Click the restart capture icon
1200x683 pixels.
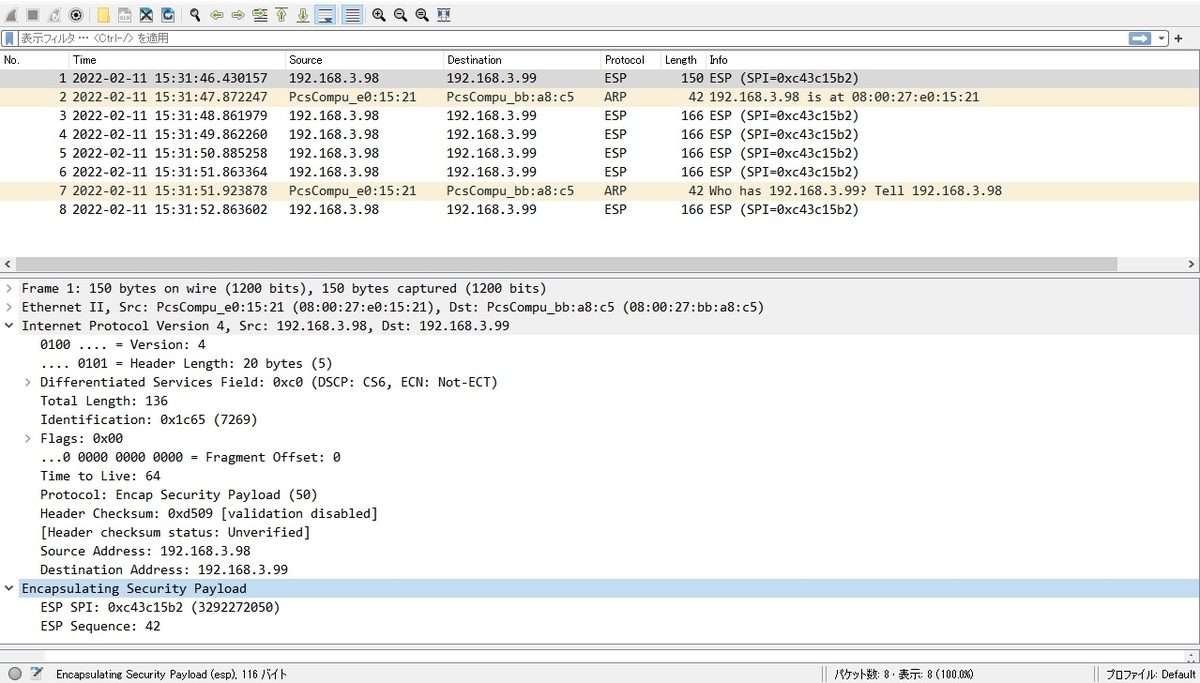click(54, 14)
